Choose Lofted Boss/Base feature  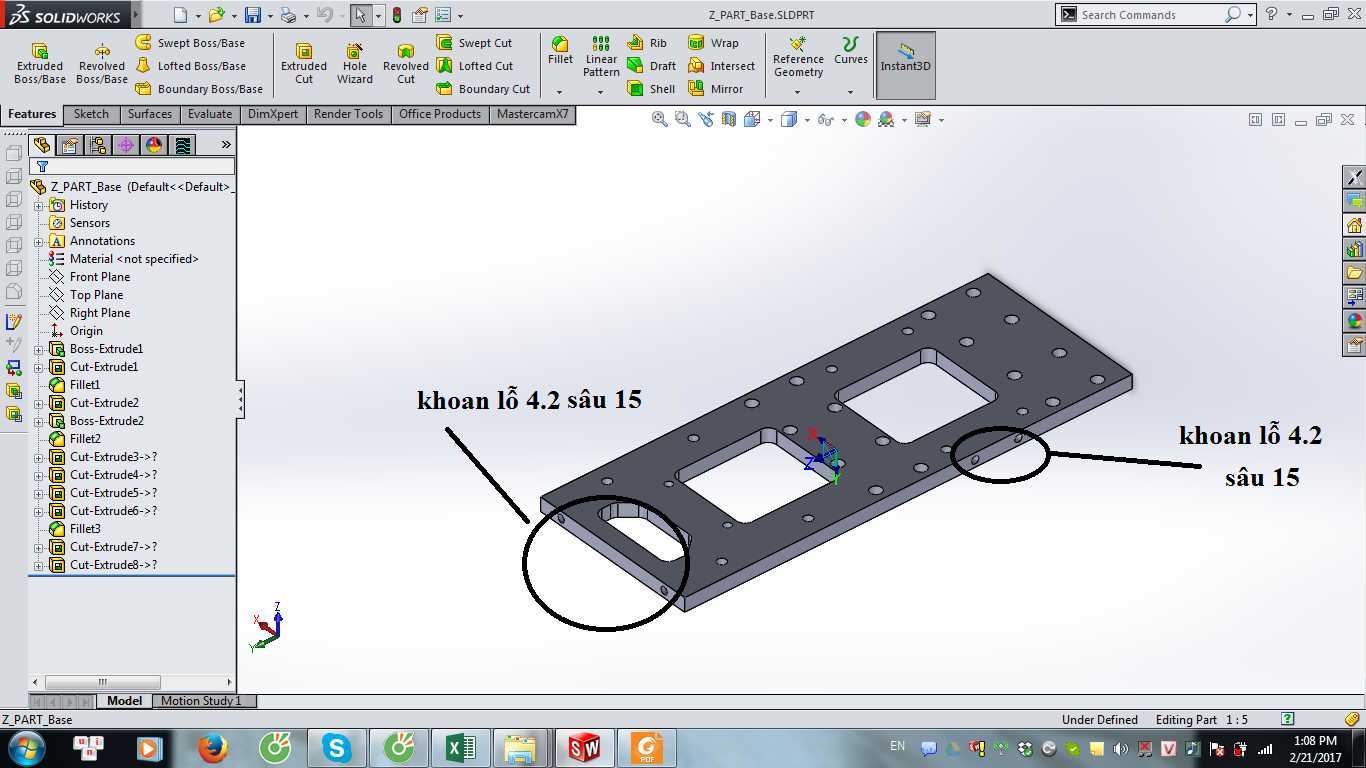(x=190, y=66)
